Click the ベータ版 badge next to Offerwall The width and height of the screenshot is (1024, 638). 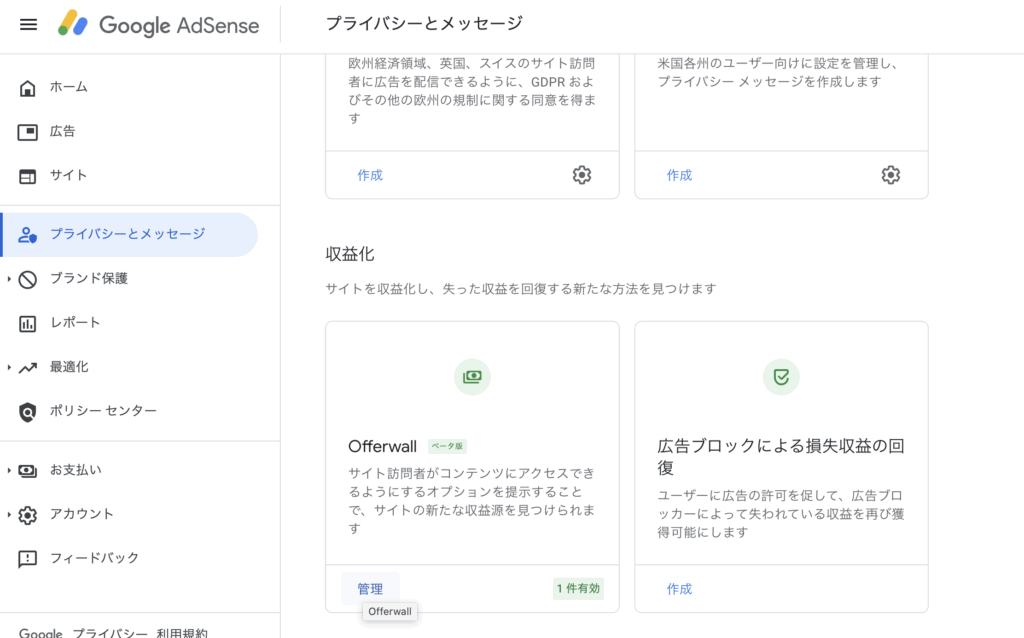pos(447,446)
